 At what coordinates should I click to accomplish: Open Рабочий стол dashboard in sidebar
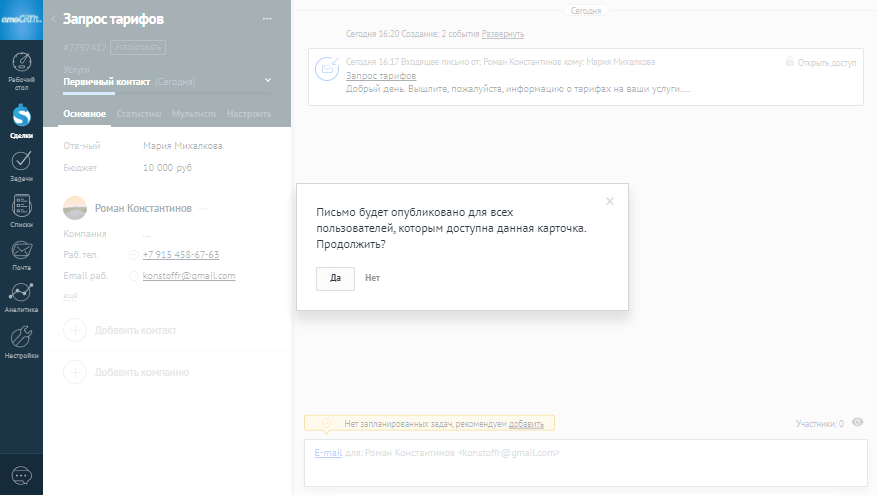tap(21, 68)
